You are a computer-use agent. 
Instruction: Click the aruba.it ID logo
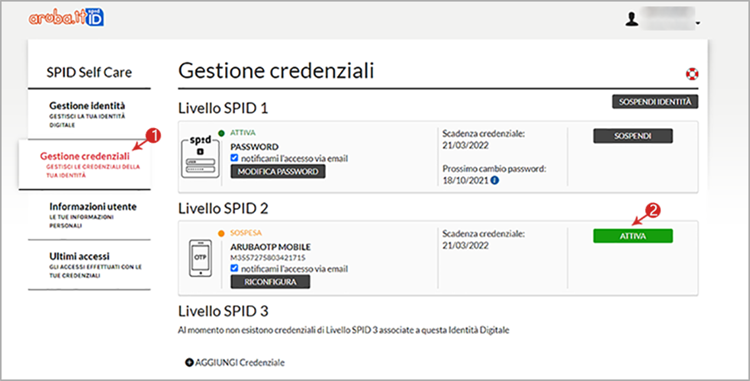point(66,17)
